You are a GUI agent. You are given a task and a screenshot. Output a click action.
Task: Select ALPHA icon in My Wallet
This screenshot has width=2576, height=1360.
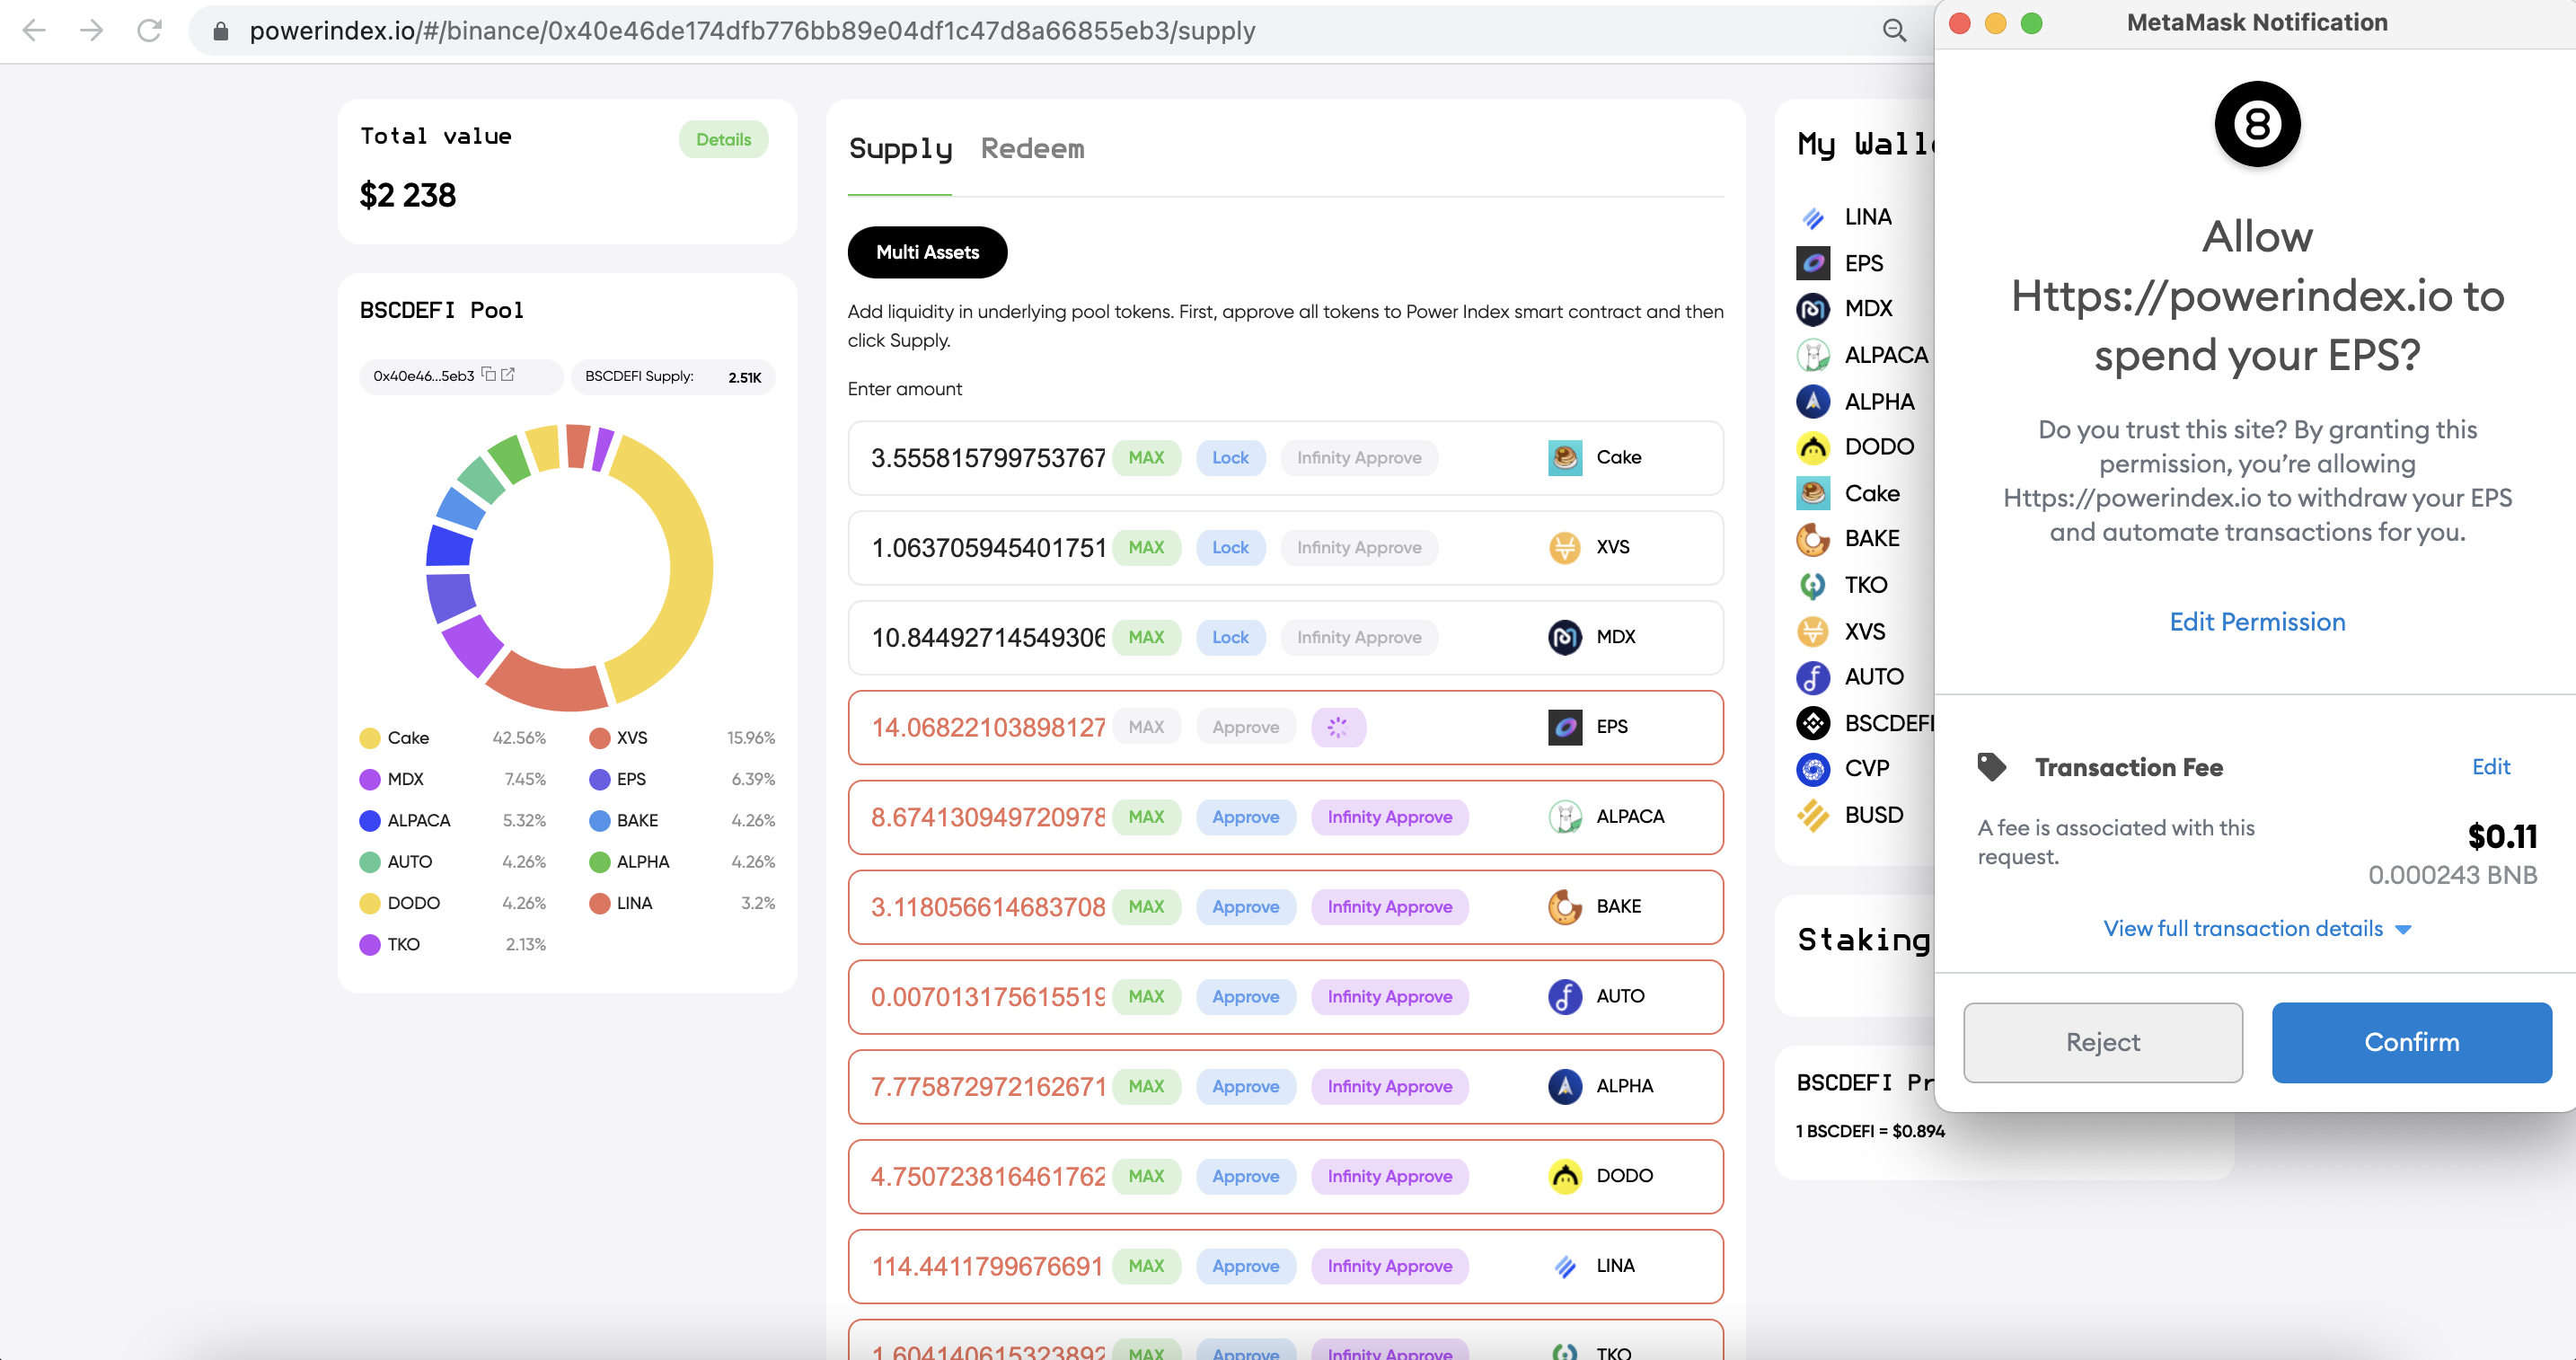(1812, 401)
